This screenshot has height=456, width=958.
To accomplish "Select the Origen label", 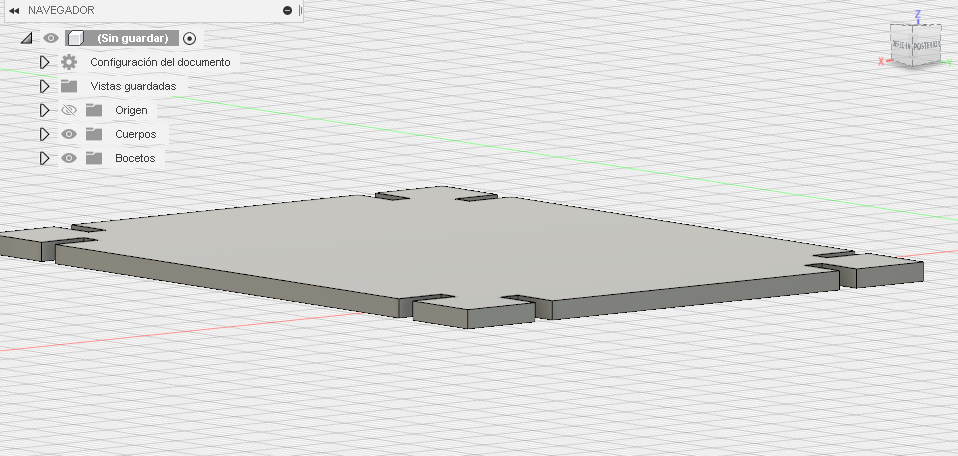I will click(x=131, y=111).
